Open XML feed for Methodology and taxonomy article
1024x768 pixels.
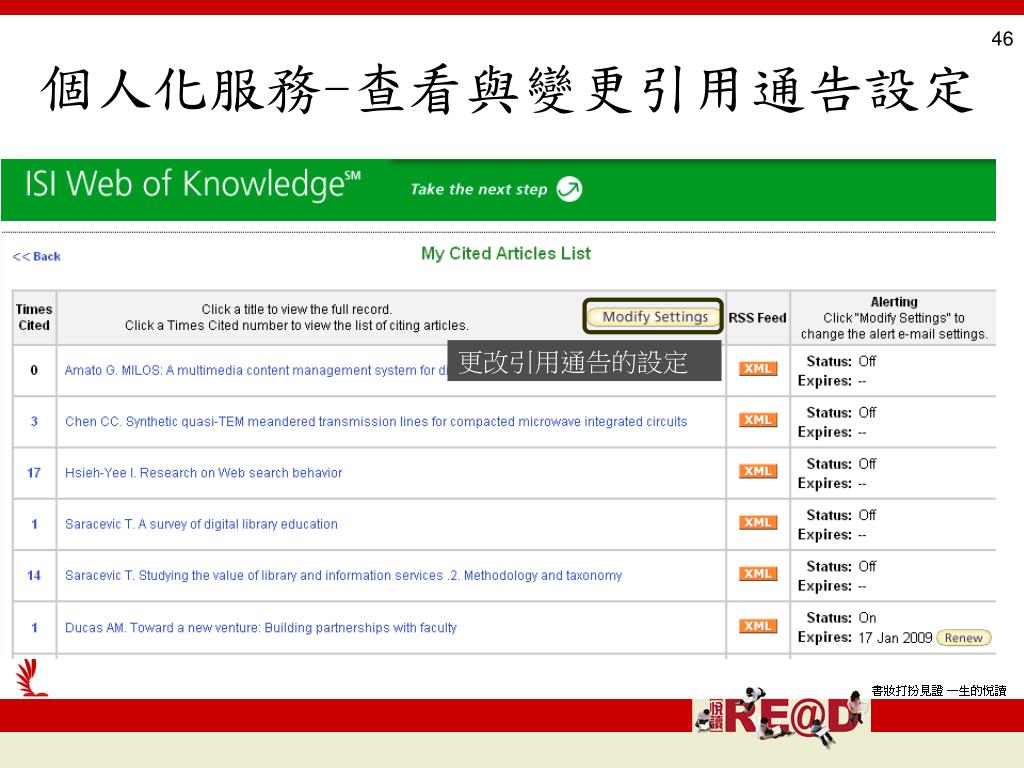[758, 573]
